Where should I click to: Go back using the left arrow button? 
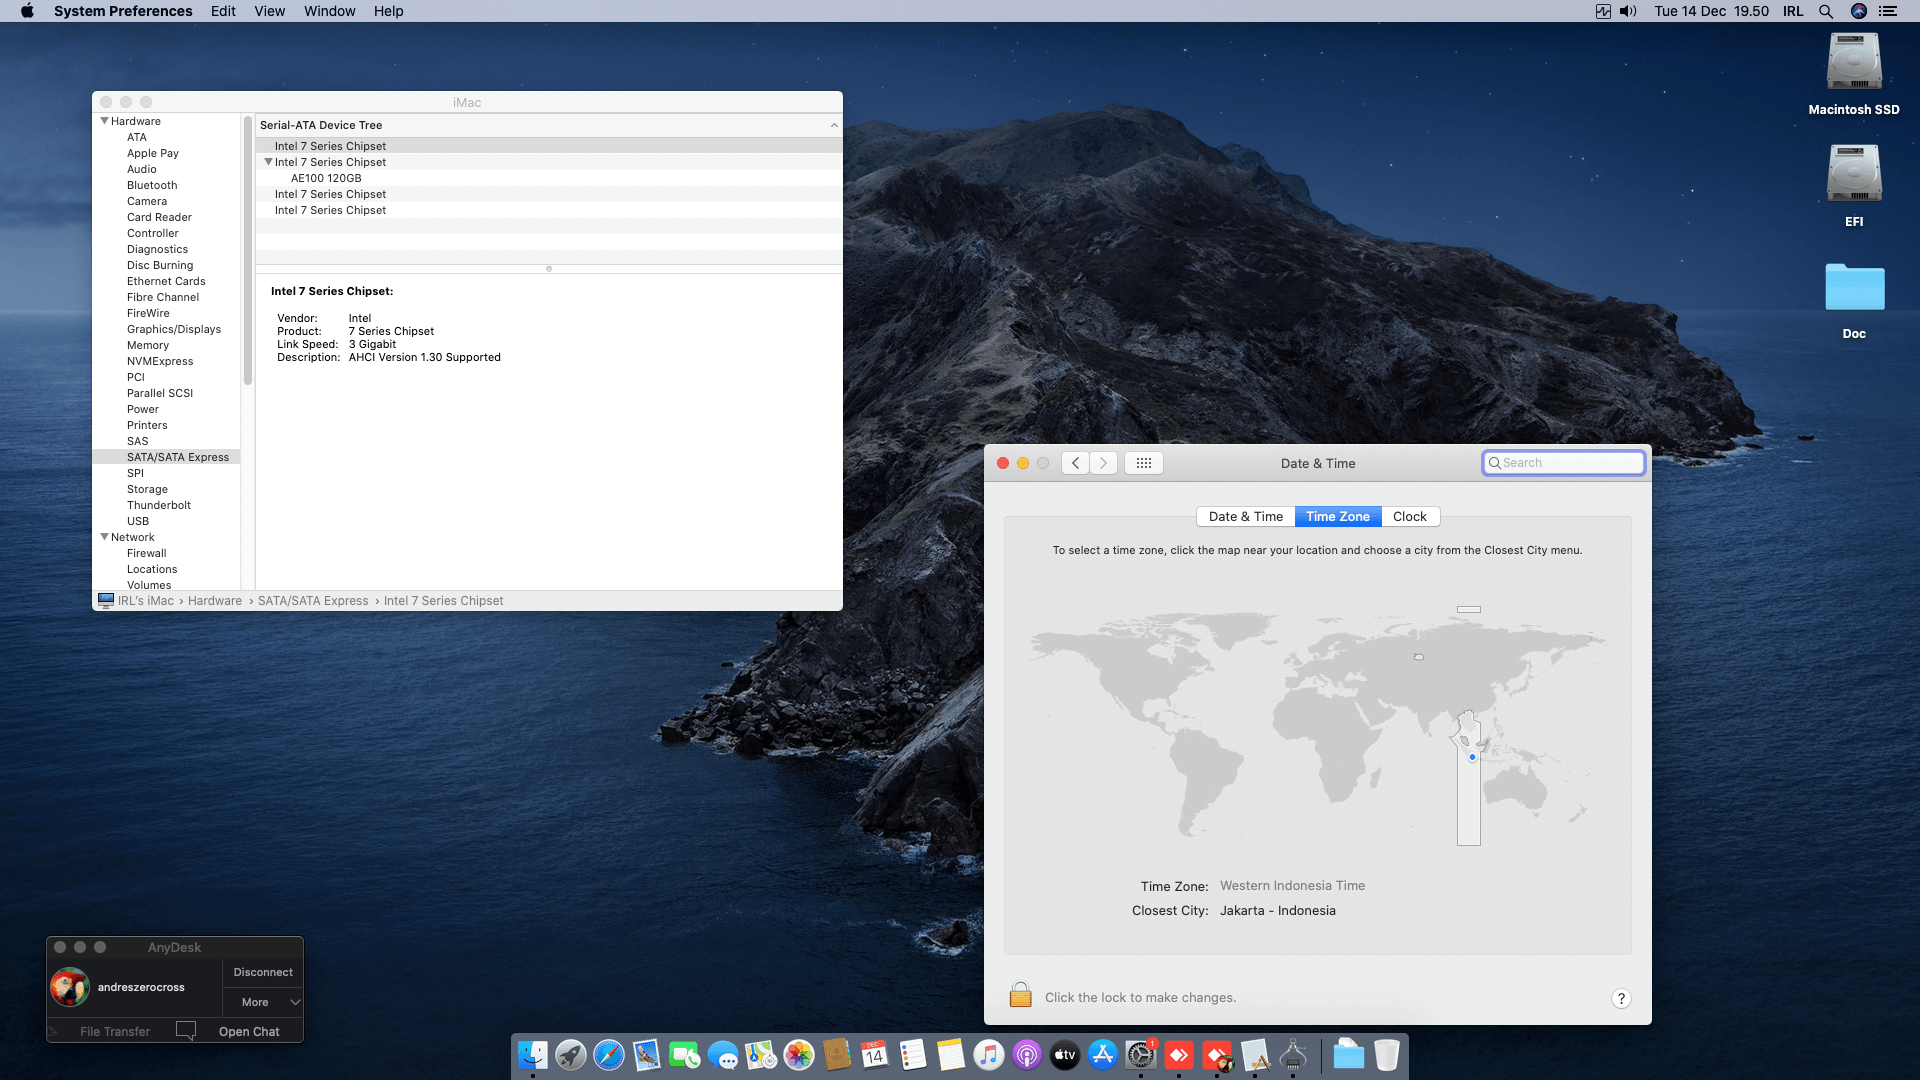[1075, 463]
